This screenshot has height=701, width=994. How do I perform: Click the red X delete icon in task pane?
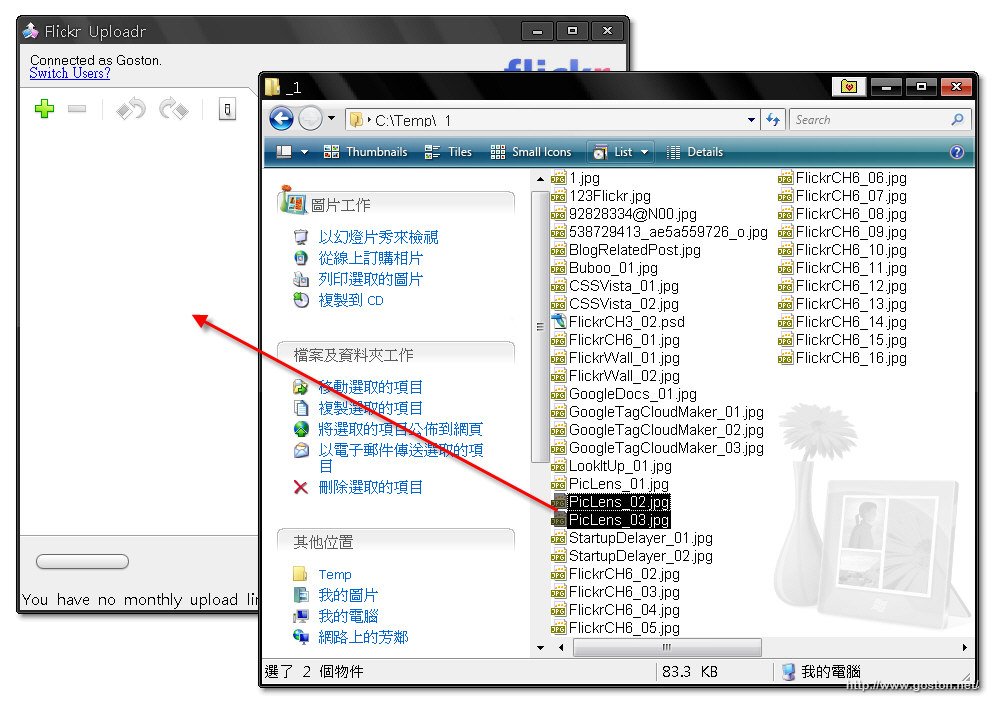(301, 487)
